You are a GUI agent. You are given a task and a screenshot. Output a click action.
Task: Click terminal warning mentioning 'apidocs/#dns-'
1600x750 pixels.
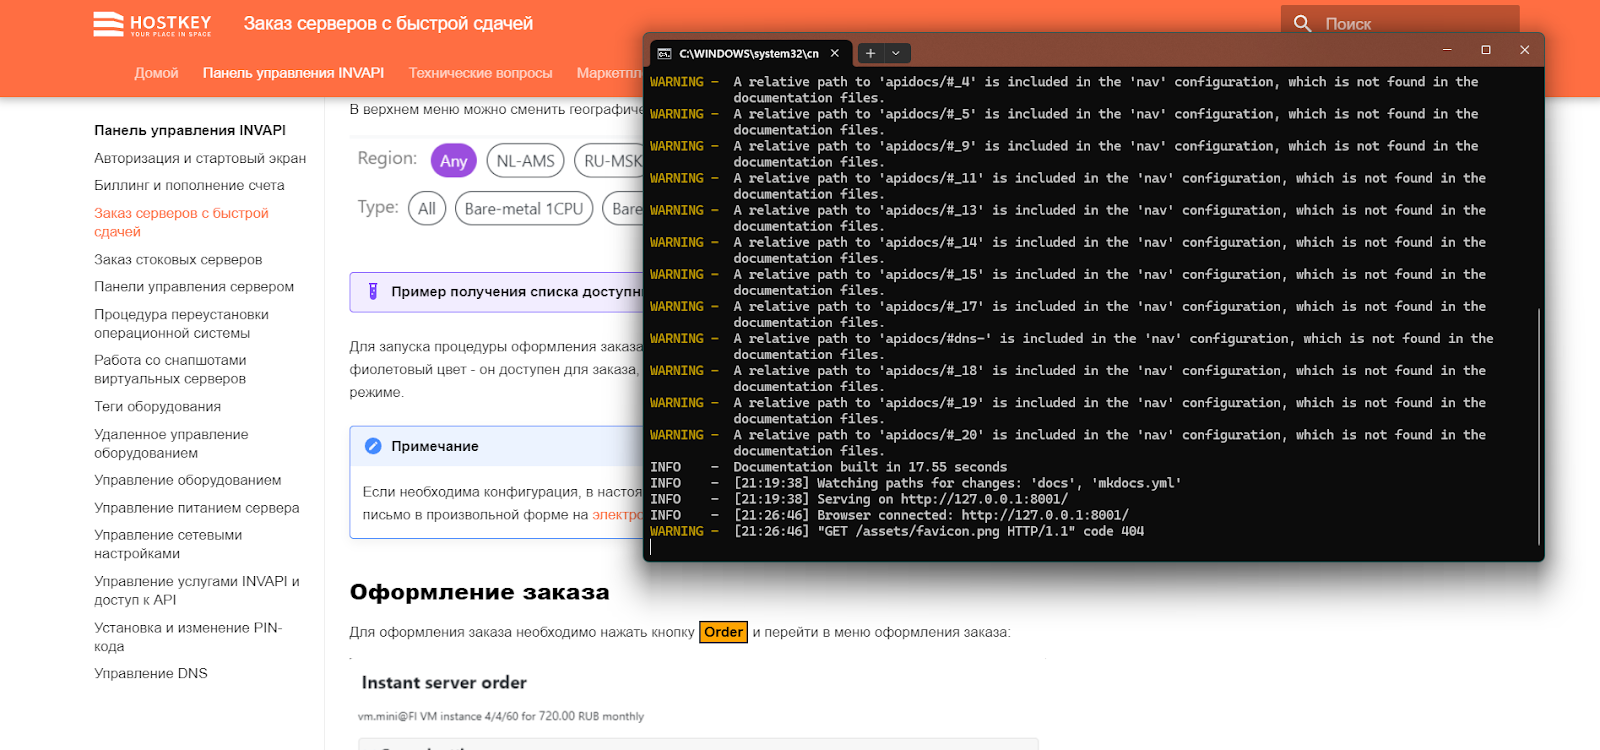1071,346
